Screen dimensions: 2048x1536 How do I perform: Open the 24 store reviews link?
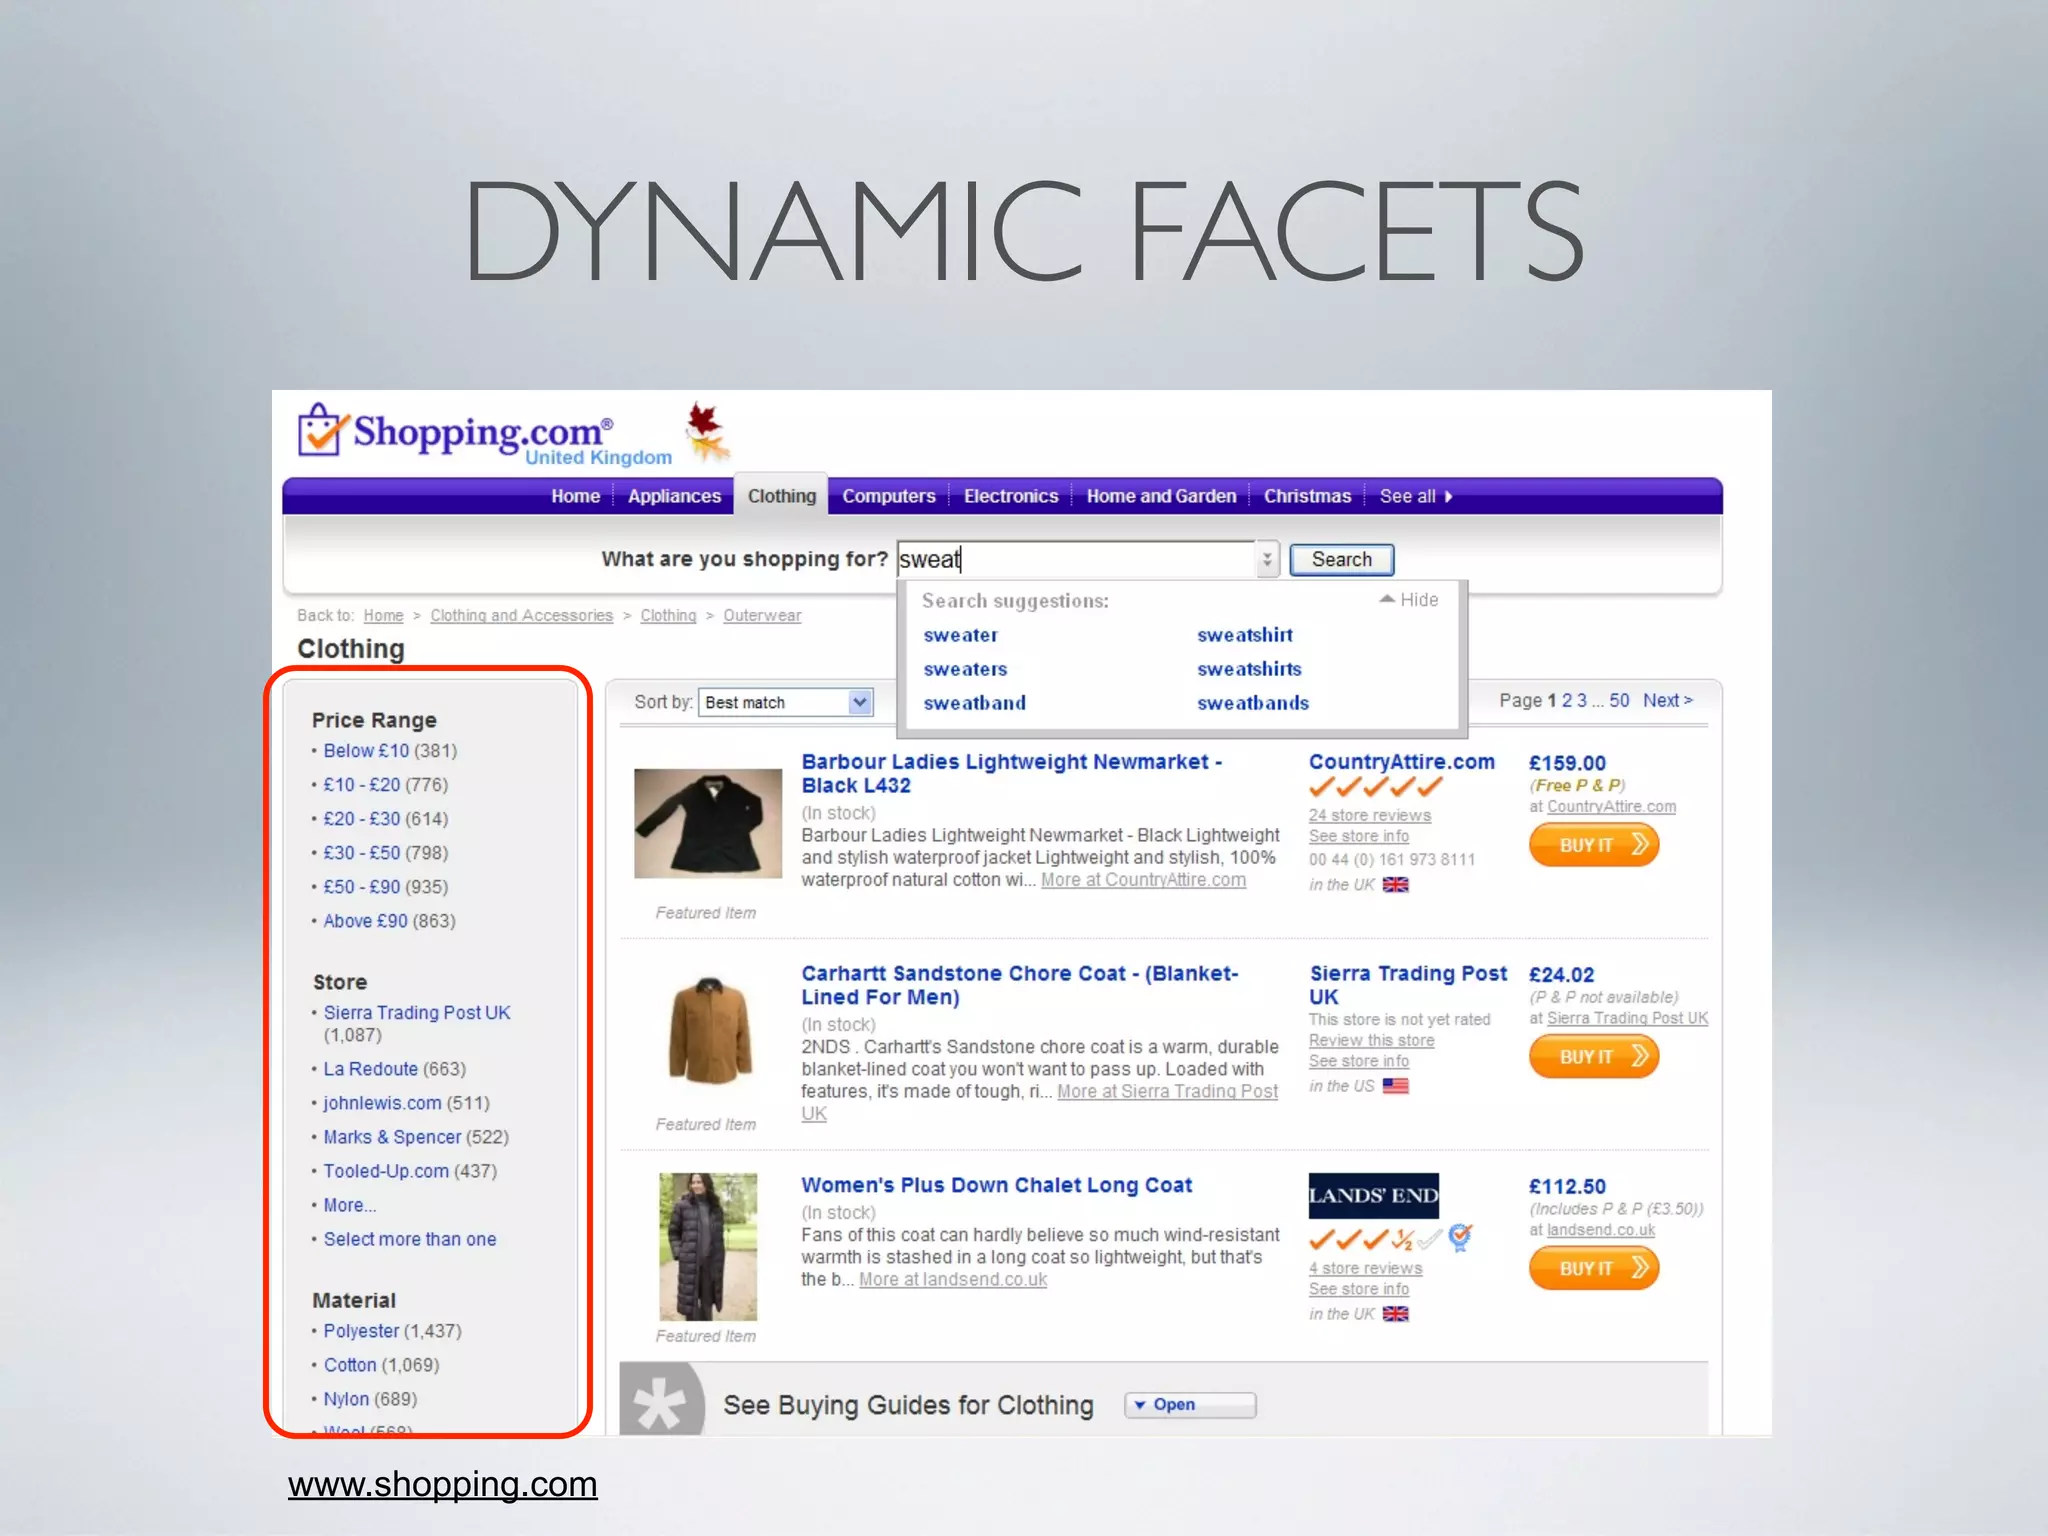pyautogui.click(x=1369, y=816)
